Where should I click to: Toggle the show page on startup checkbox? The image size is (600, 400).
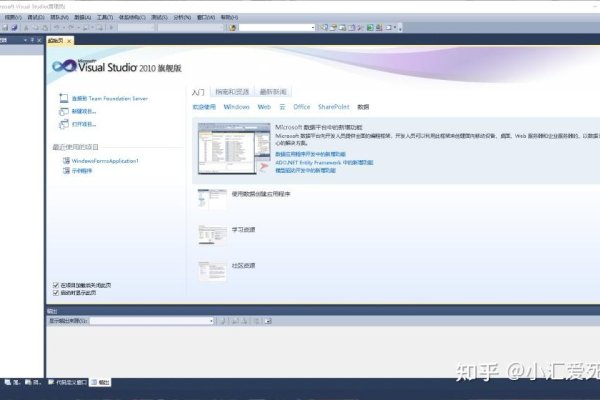point(56,293)
